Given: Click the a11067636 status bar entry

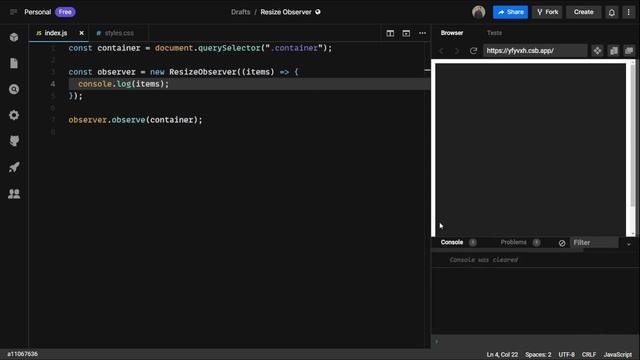Looking at the screenshot, I should click(22, 354).
